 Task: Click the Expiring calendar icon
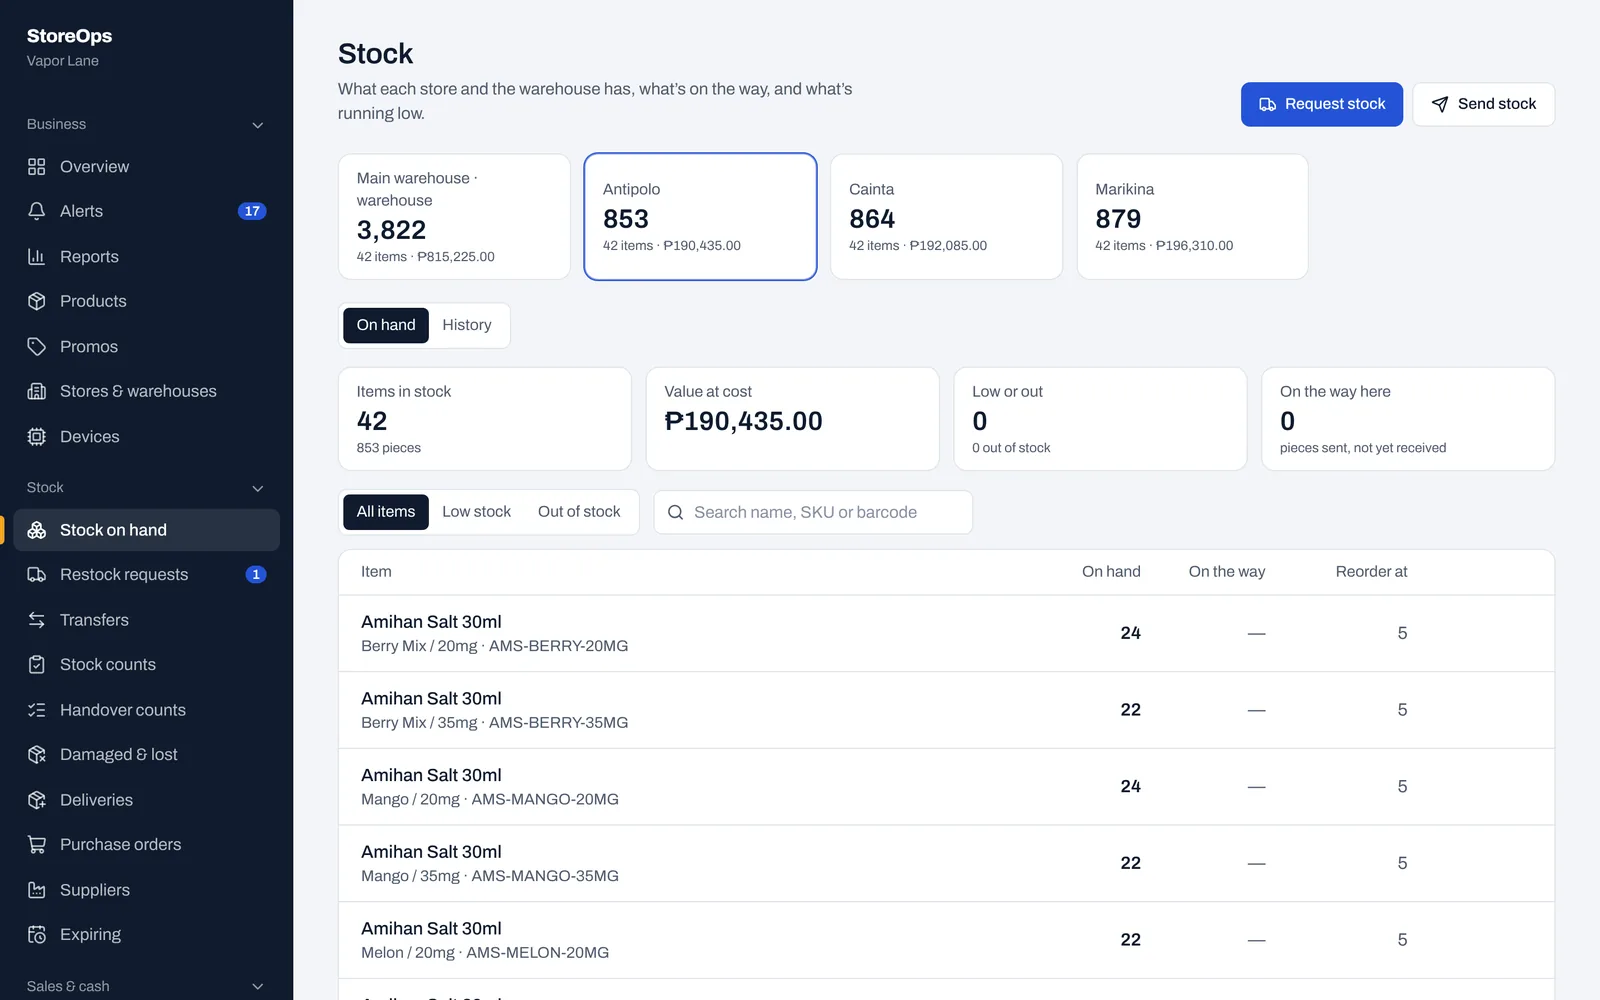(37, 935)
